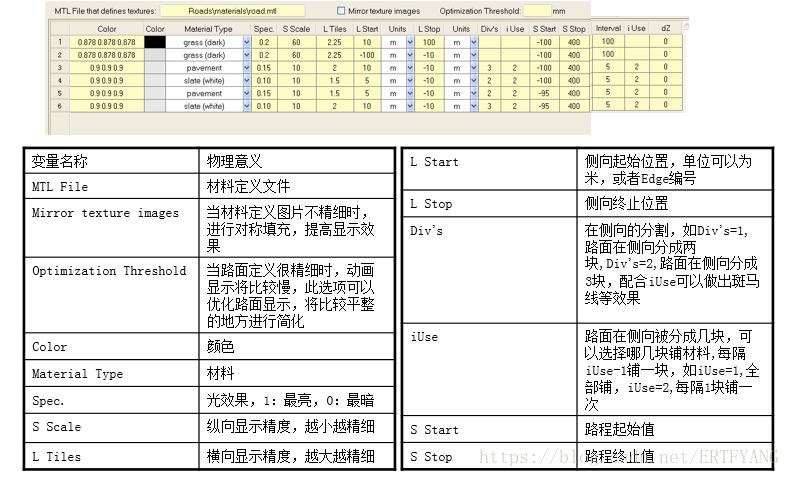Click the Spec. column header
The width and height of the screenshot is (790, 477).
[264, 29]
